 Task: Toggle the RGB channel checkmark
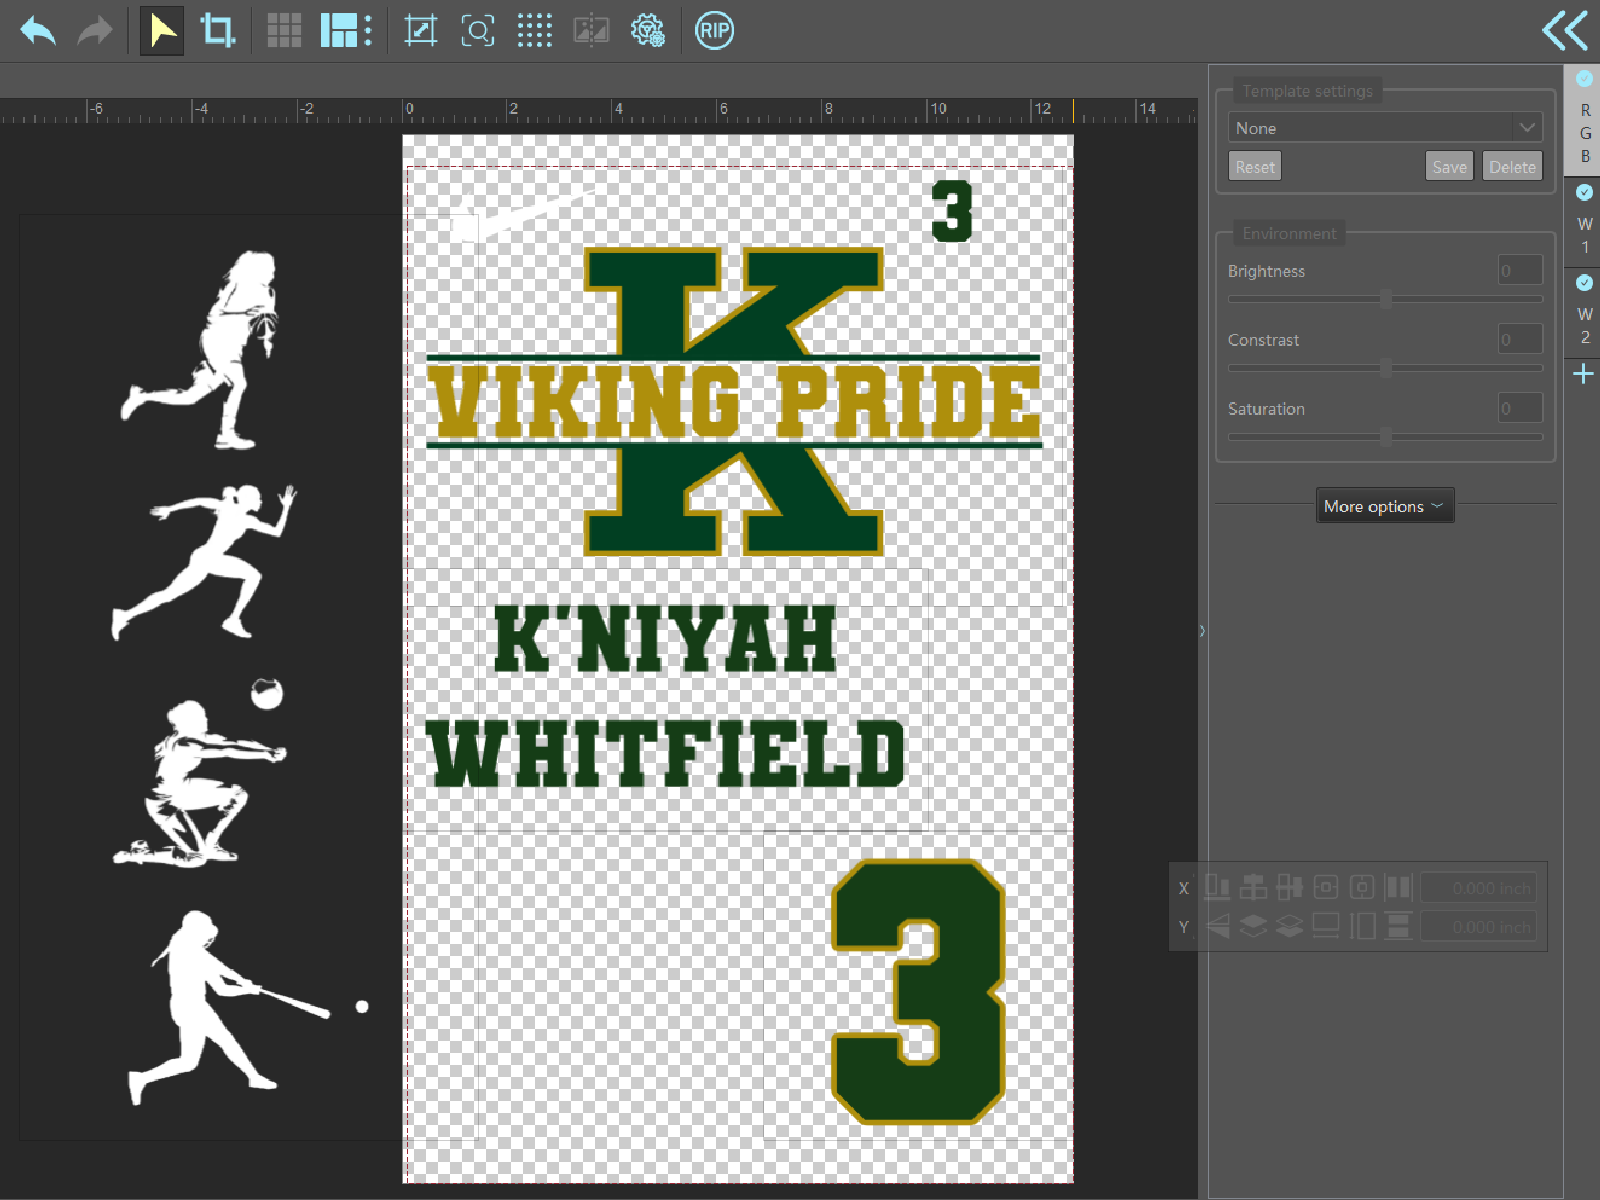coord(1584,79)
